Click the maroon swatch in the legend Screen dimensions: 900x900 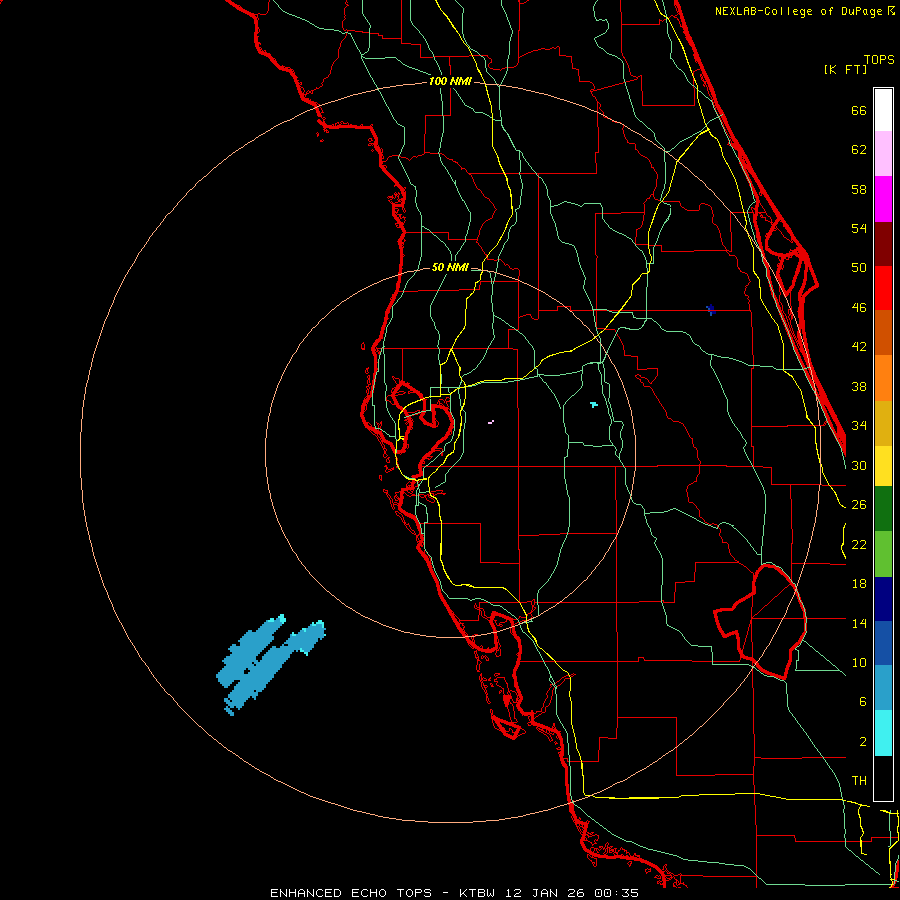point(883,243)
